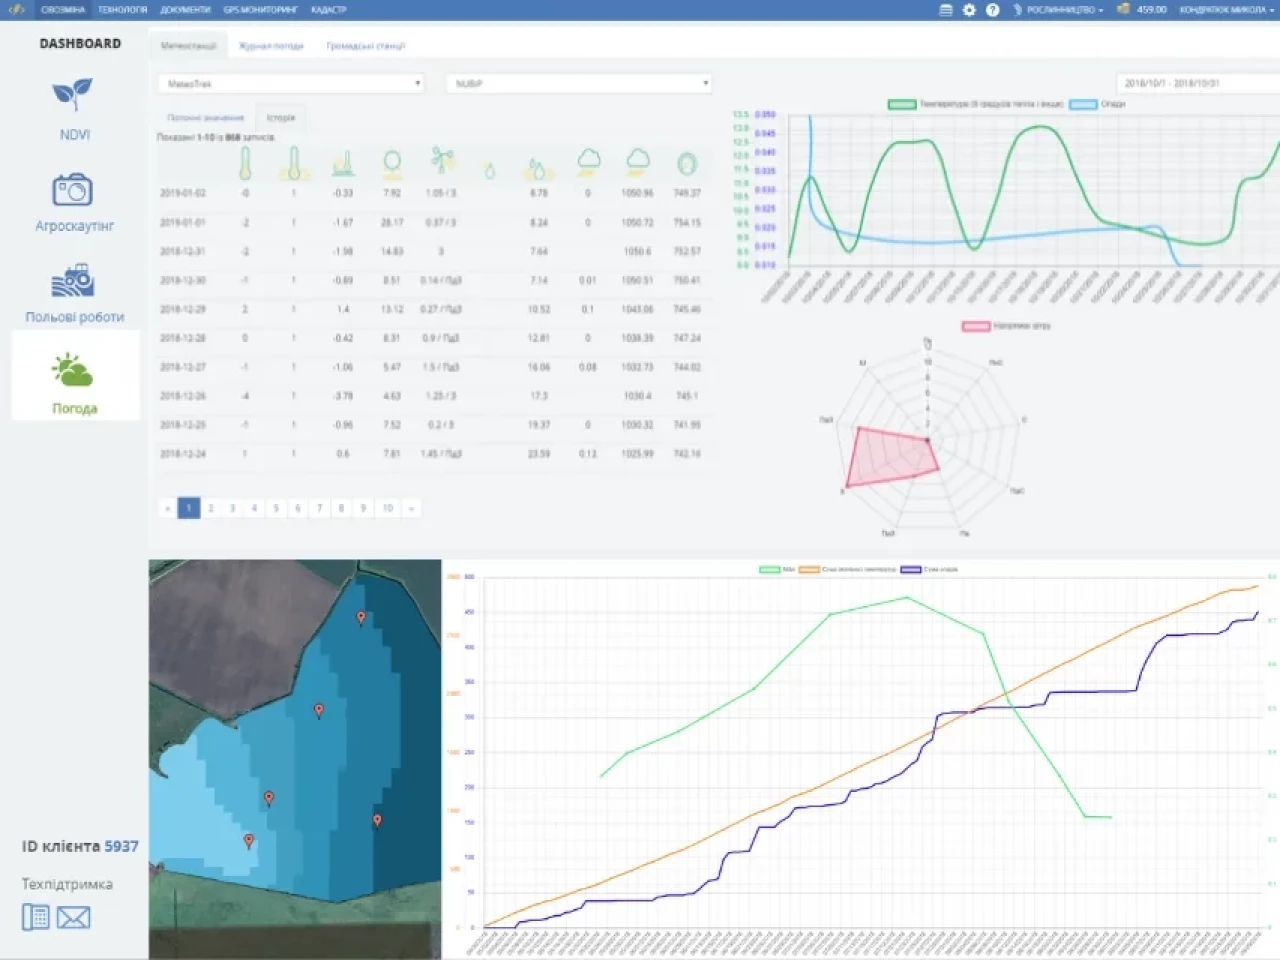Screen dimensions: 1280x960
Task: Select the Погода weather icon
Action: coord(73,371)
